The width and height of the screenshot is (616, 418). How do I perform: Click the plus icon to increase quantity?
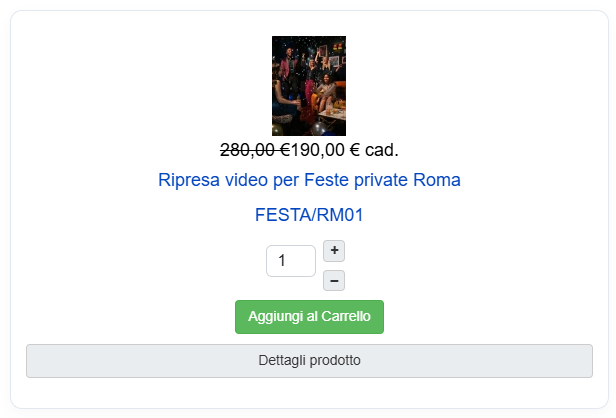click(x=334, y=251)
